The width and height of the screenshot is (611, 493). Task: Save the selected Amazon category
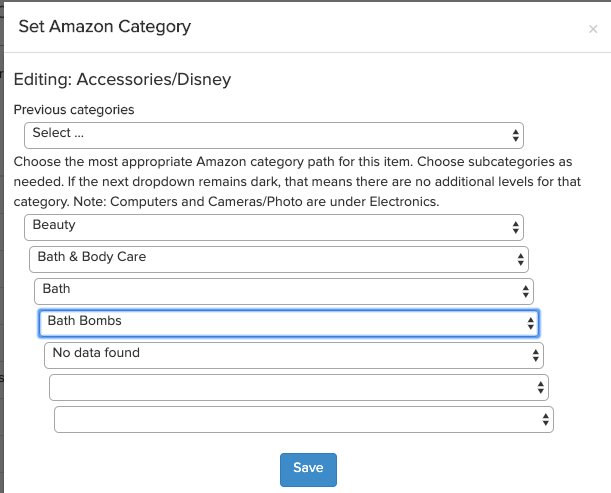click(308, 469)
